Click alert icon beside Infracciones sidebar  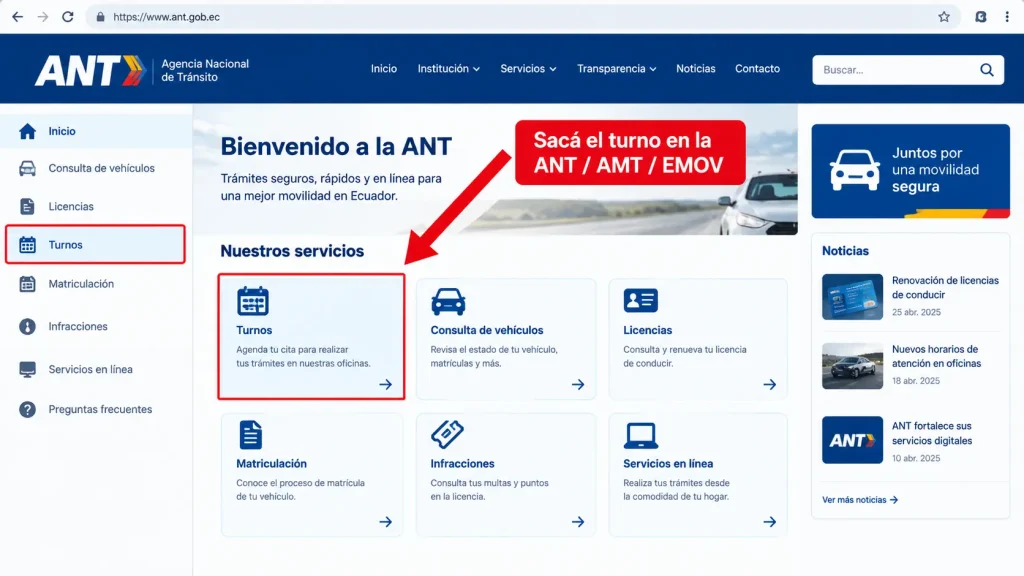click(x=27, y=327)
